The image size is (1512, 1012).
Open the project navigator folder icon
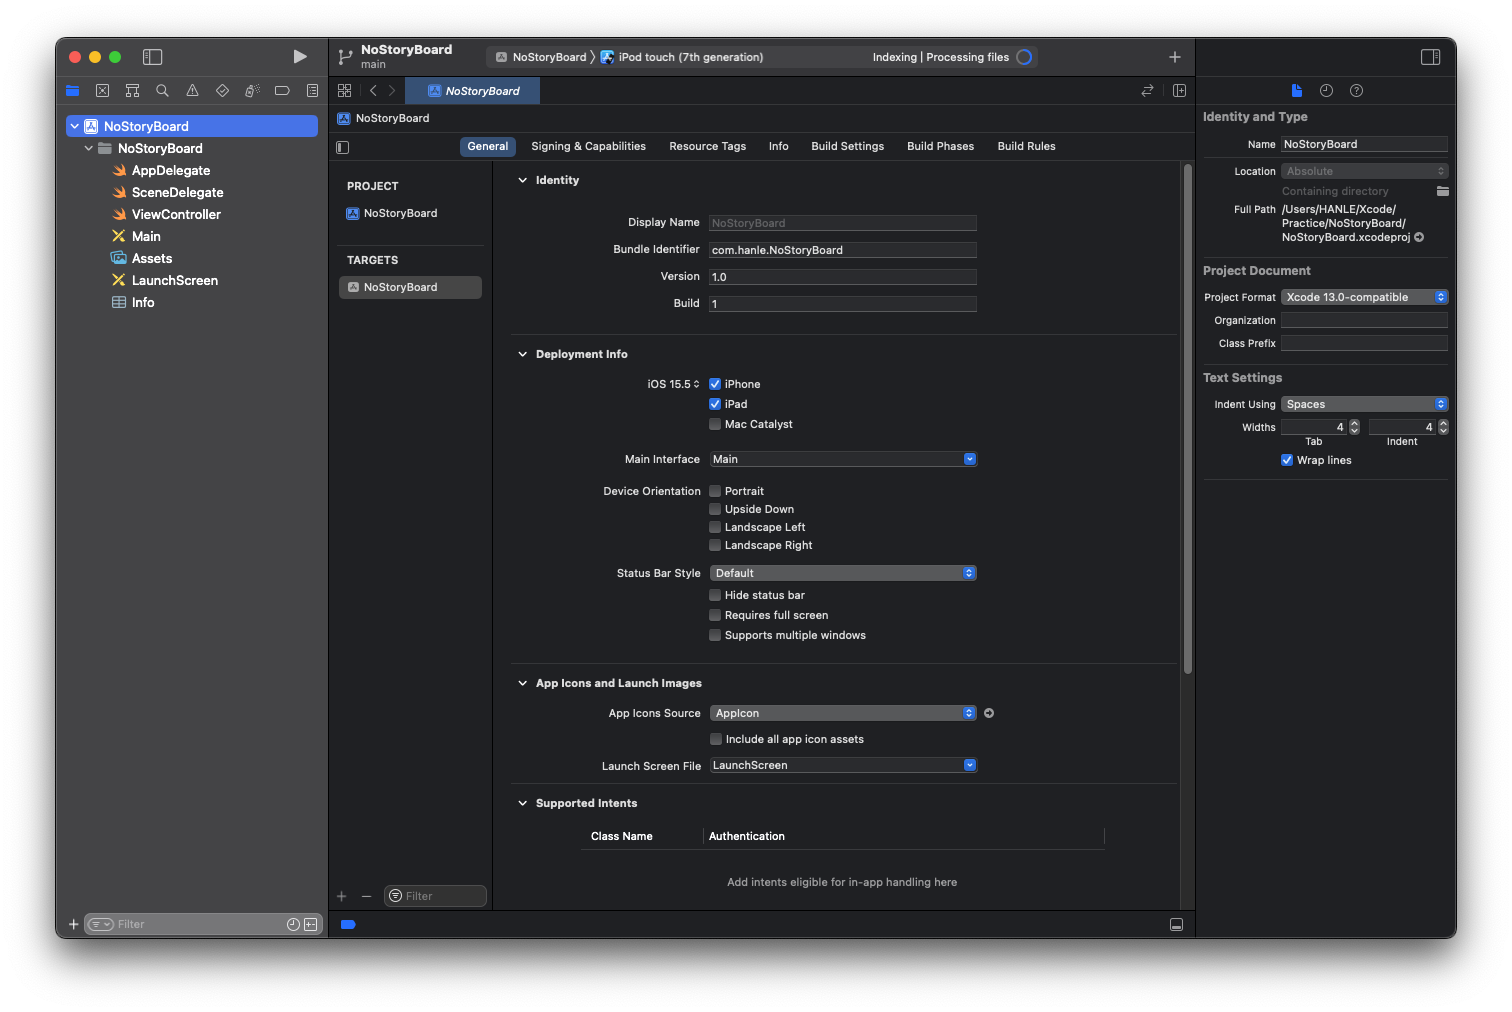(72, 91)
